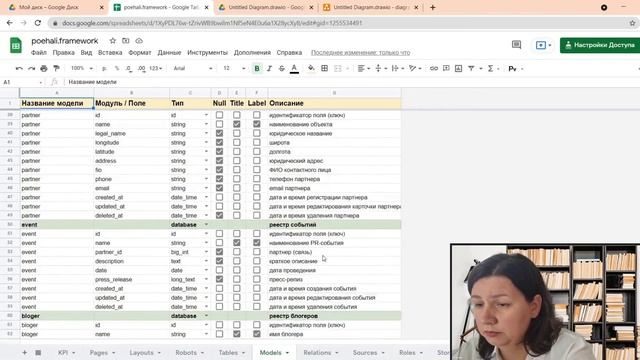Toggle Null checkbox for partner phone
The width and height of the screenshot is (640, 360).
219,179
